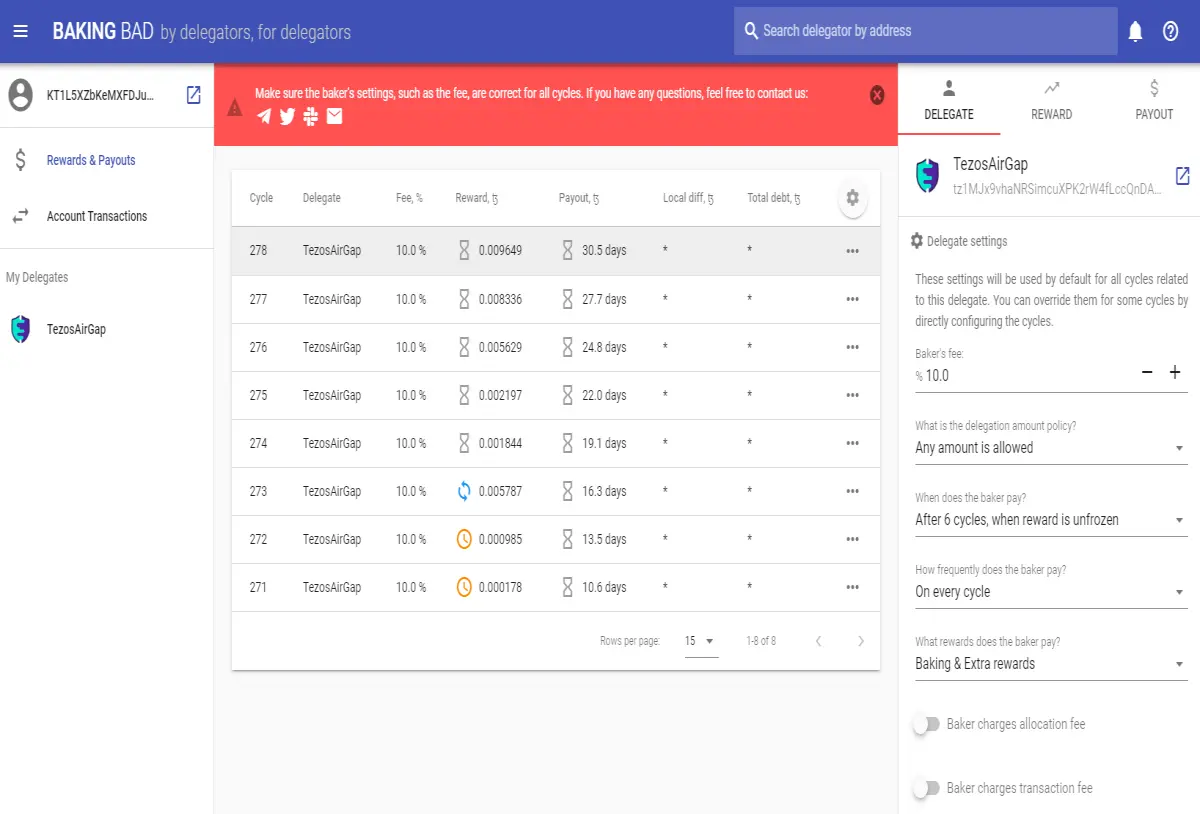The width and height of the screenshot is (1200, 814).
Task: Decrease baker's fee with minus button
Action: 1147,372
